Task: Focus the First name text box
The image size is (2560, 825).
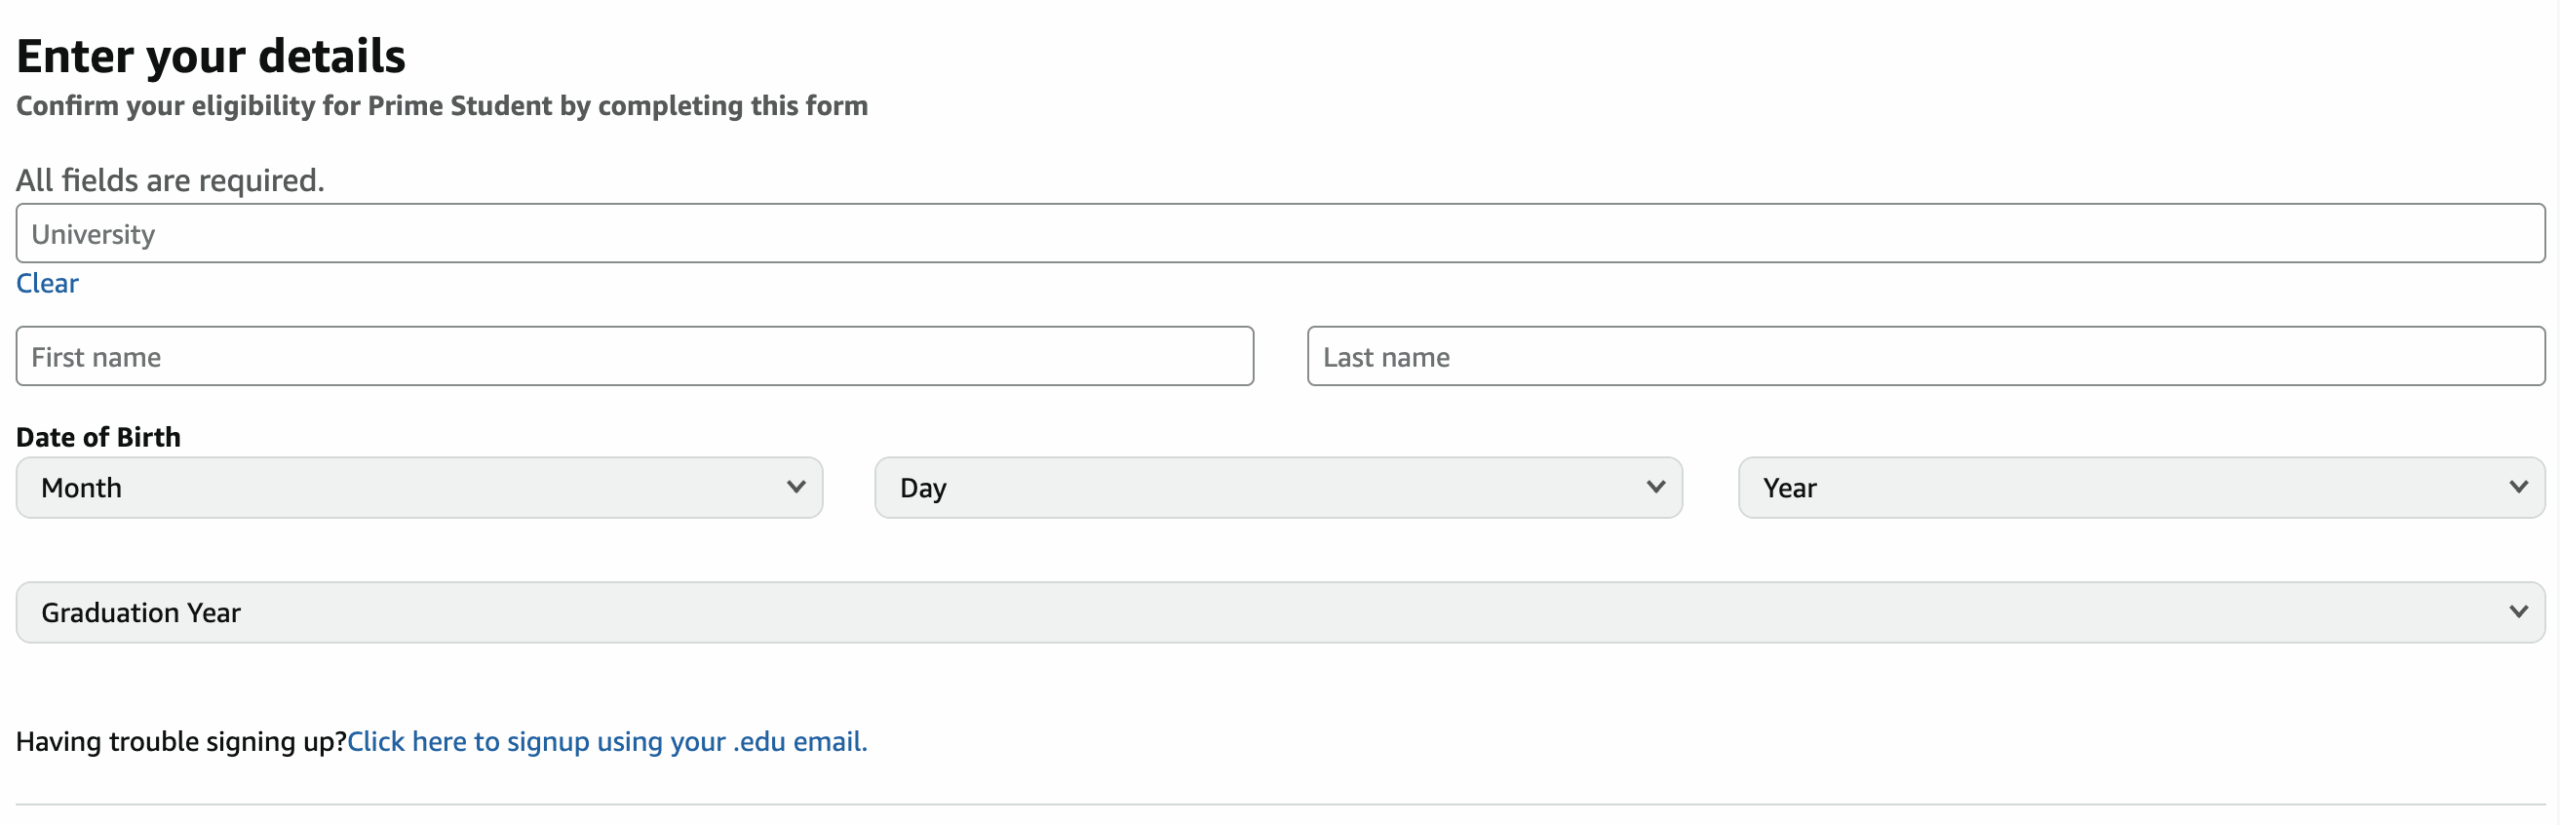Action: (x=634, y=357)
